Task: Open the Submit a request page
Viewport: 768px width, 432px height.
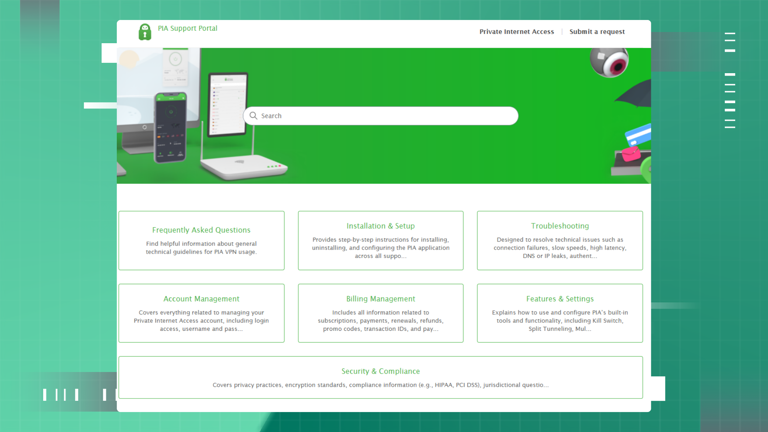Action: coord(597,31)
